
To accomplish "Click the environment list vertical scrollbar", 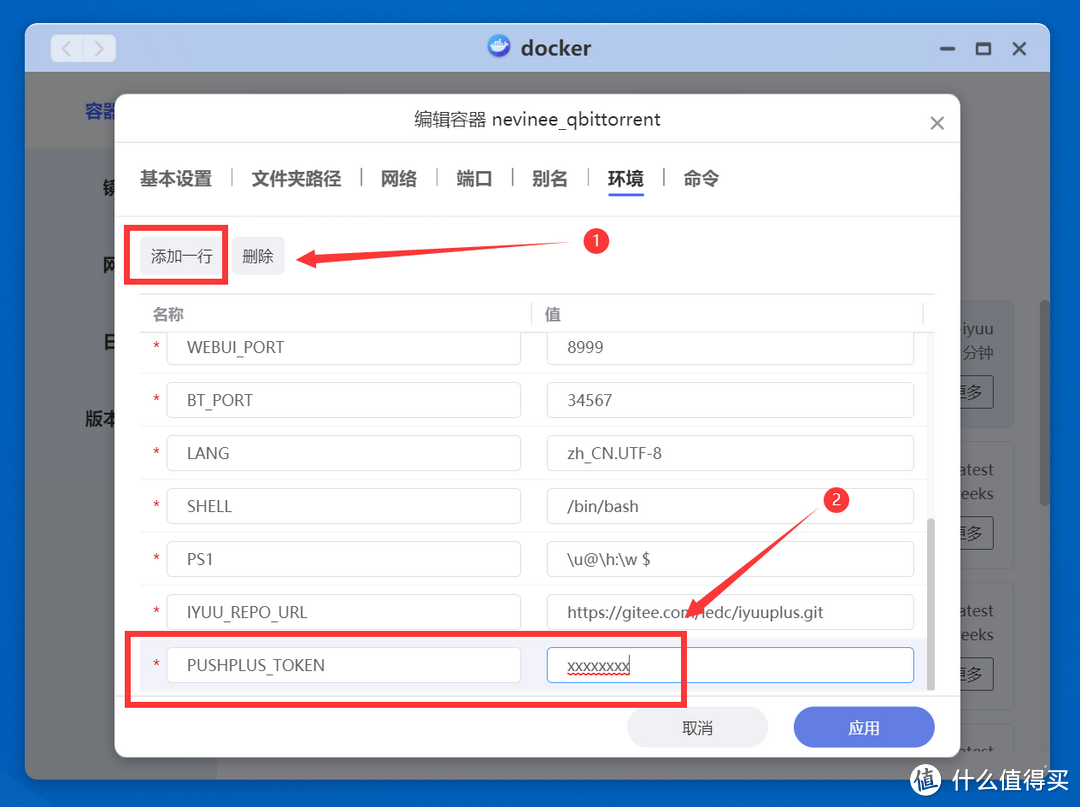I will pyautogui.click(x=931, y=603).
